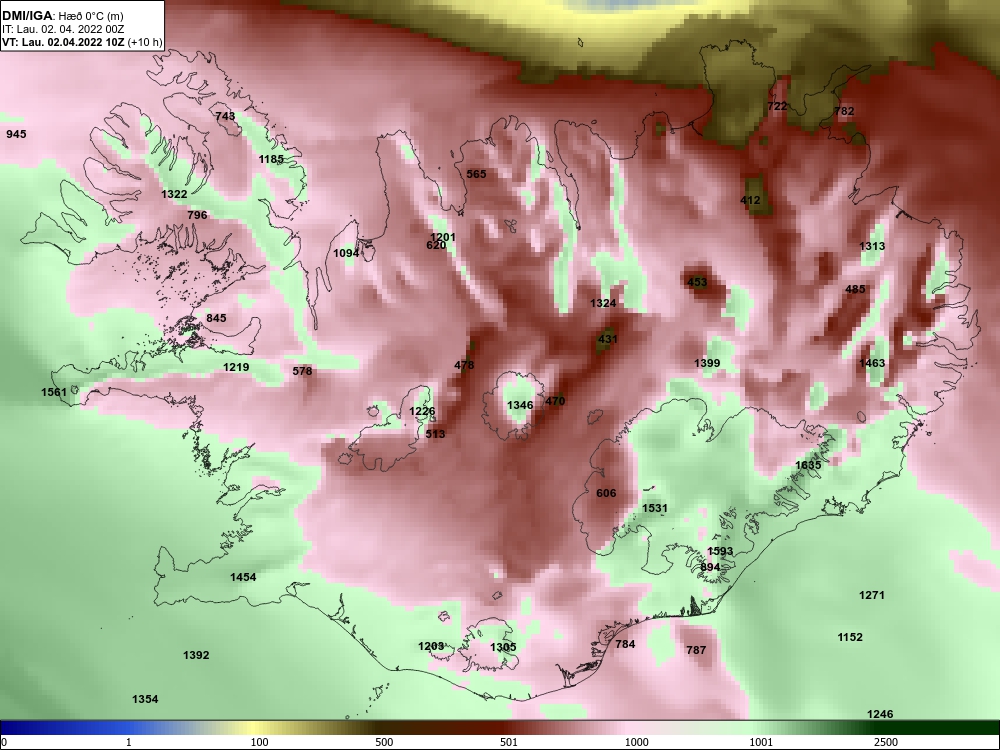Click the 478 height value
This screenshot has width=1000, height=750.
(x=464, y=365)
